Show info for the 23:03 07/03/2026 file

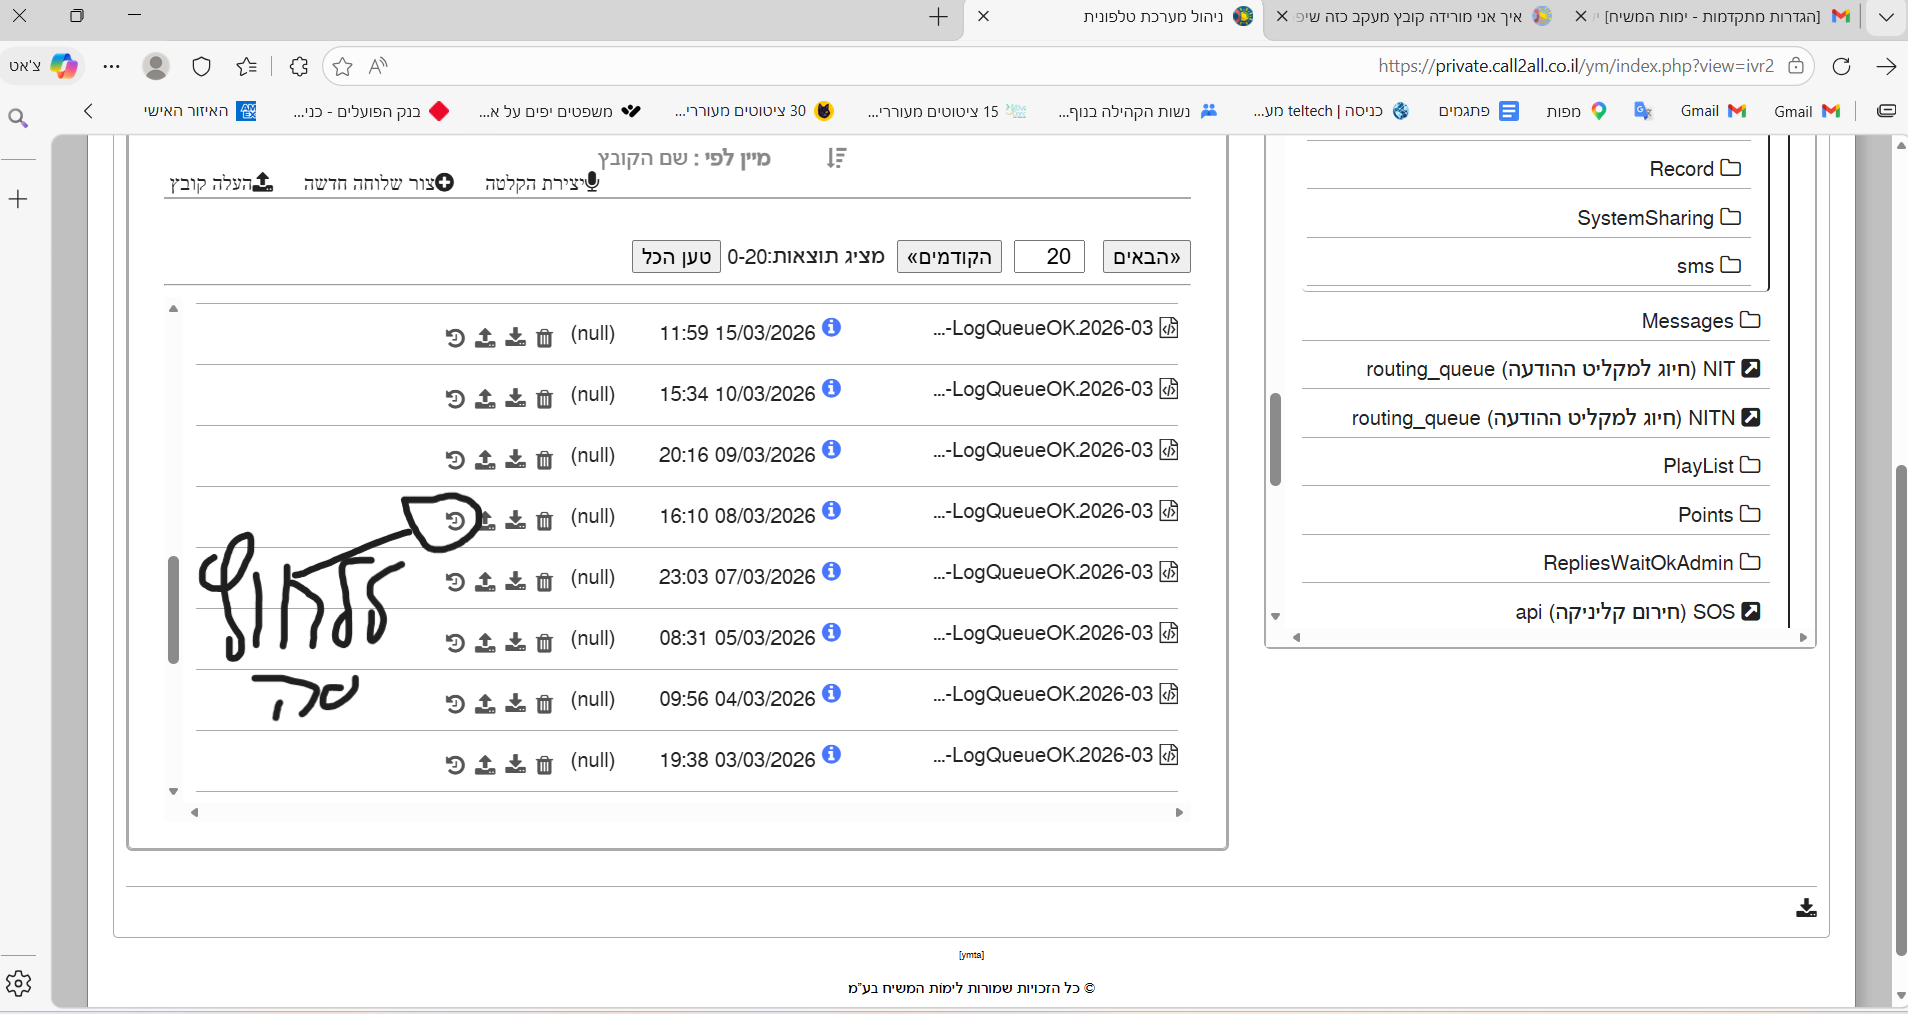pyautogui.click(x=831, y=571)
